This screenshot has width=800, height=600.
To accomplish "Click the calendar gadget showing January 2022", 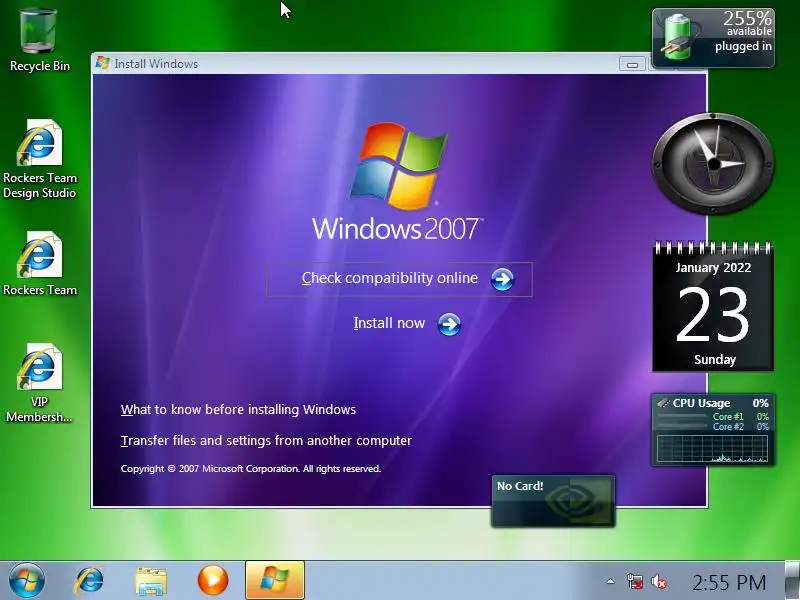I will pyautogui.click(x=713, y=308).
